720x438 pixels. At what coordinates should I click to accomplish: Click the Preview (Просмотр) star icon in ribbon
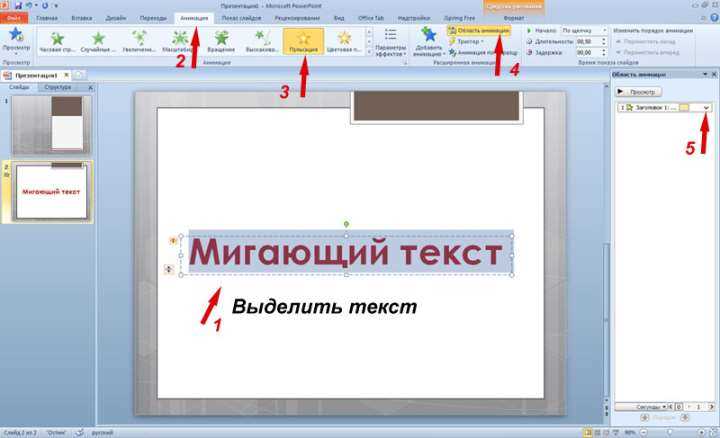pos(16,34)
